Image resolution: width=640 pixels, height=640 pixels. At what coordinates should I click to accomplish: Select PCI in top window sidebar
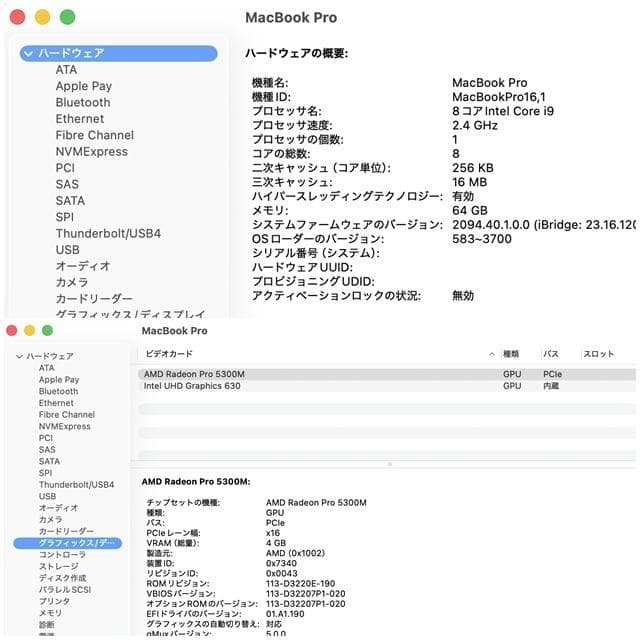[65, 168]
